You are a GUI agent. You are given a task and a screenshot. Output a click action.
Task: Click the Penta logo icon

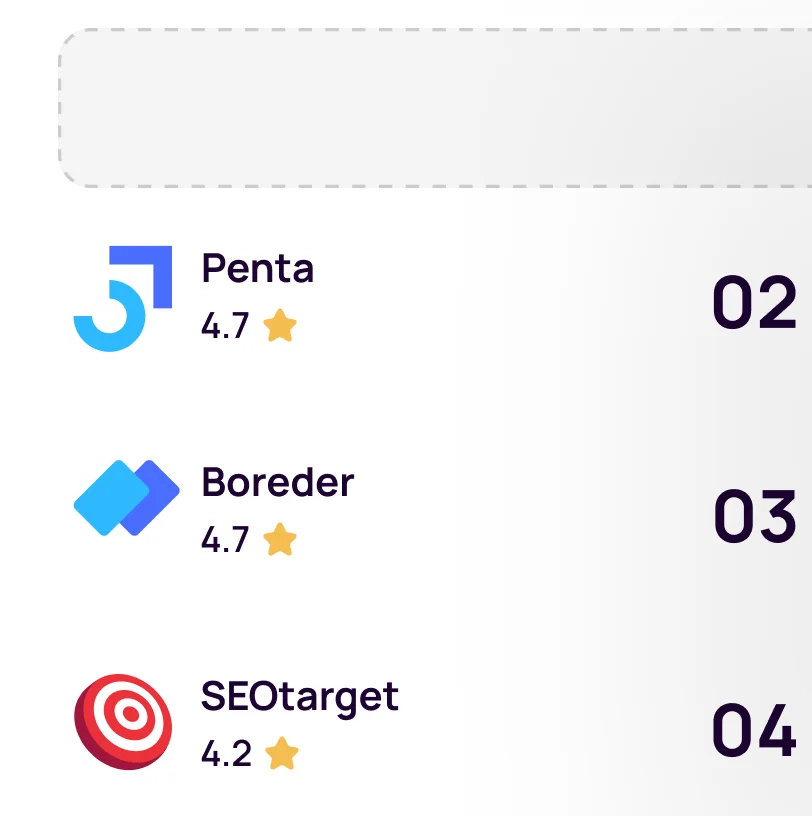pos(123,298)
